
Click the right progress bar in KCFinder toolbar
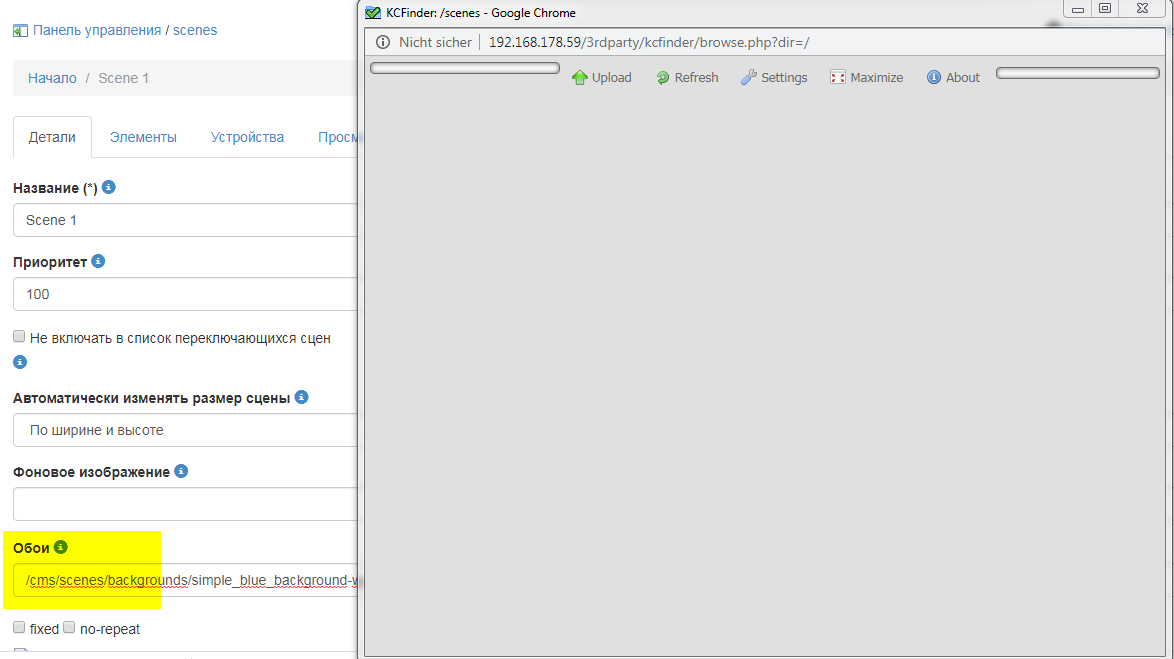1077,73
